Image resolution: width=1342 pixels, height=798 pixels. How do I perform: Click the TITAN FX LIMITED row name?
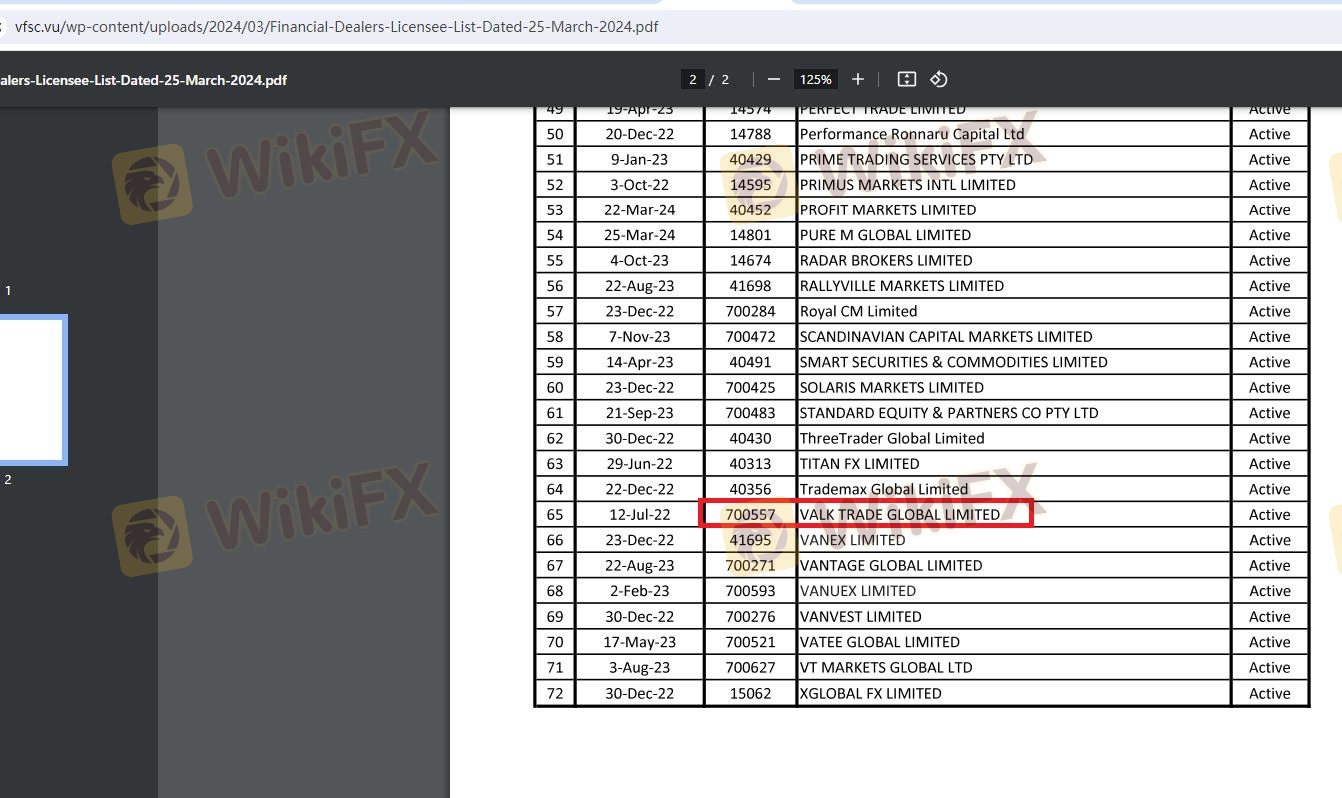[859, 464]
